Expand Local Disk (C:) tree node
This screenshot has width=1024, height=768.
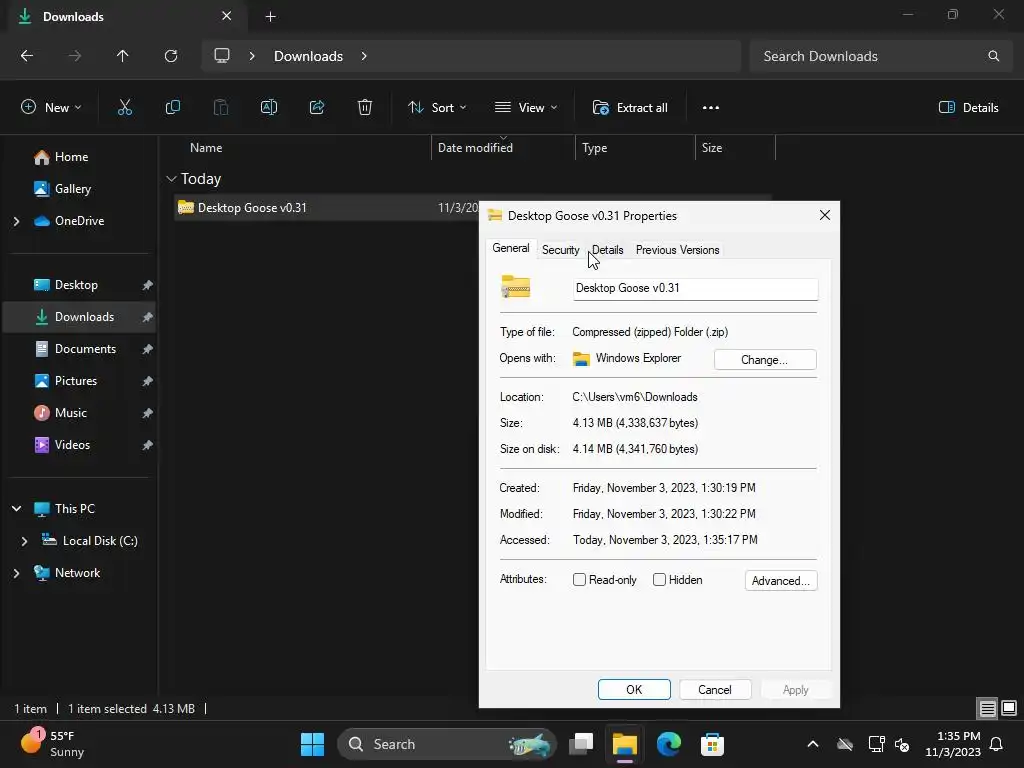[x=25, y=541]
